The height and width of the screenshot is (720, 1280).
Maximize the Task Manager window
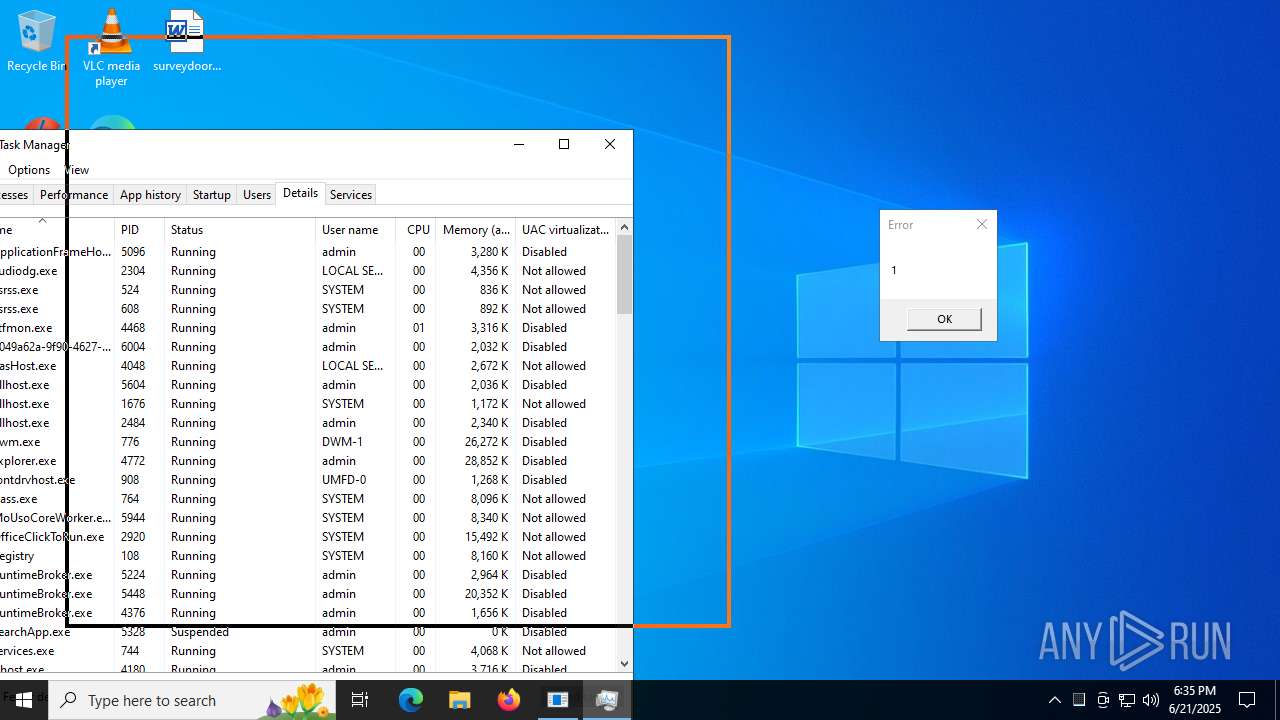coord(564,144)
